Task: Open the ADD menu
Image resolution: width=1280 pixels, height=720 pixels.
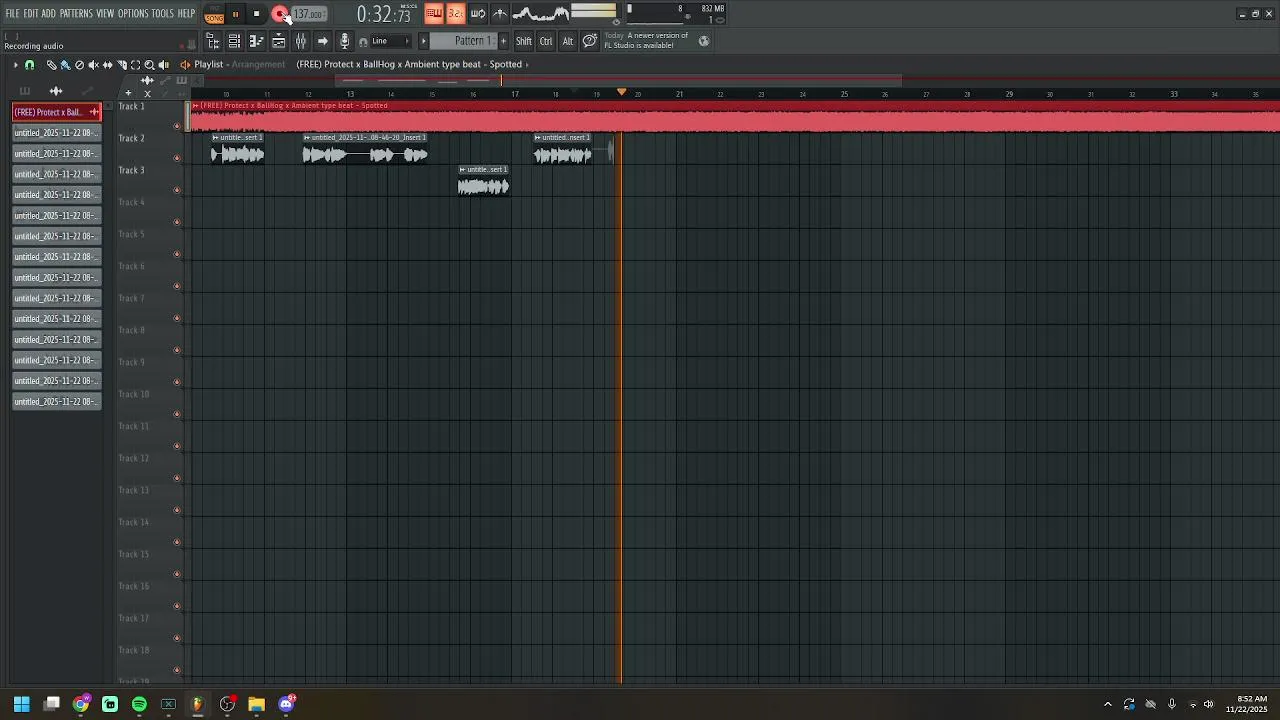Action: click(x=49, y=14)
